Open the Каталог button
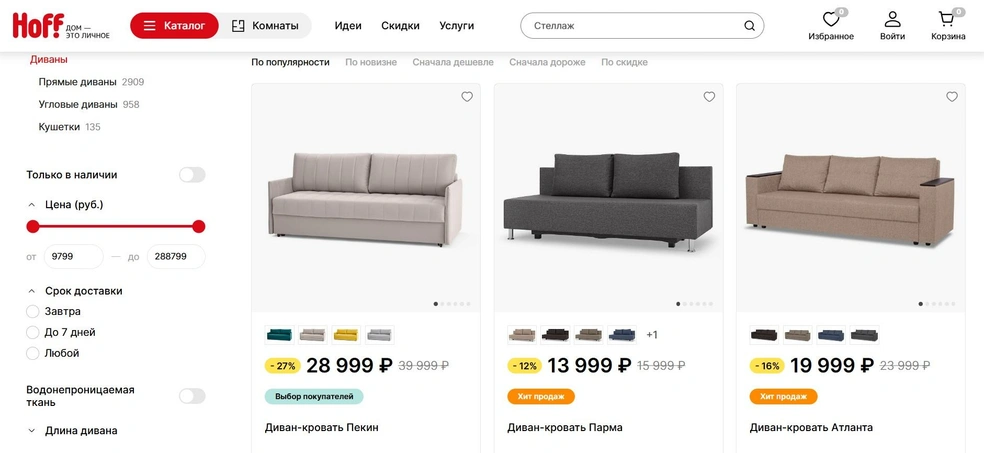 pyautogui.click(x=174, y=26)
